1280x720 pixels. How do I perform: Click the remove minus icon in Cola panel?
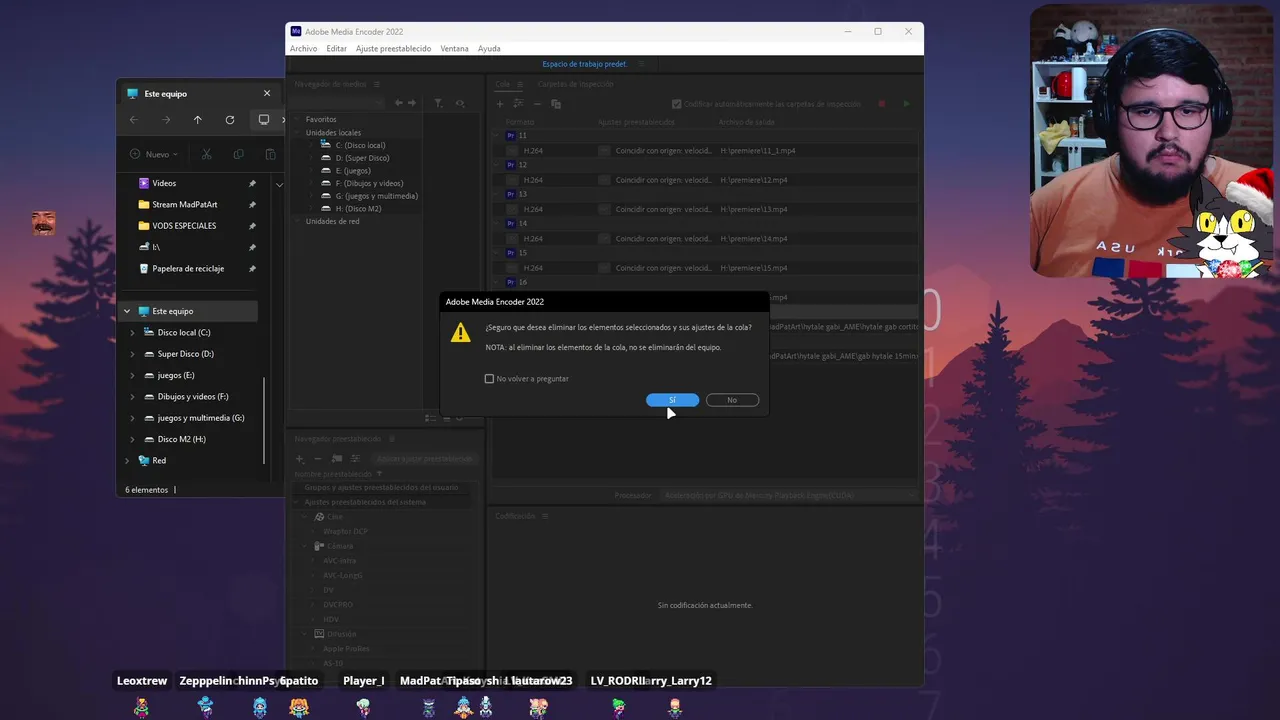(537, 104)
